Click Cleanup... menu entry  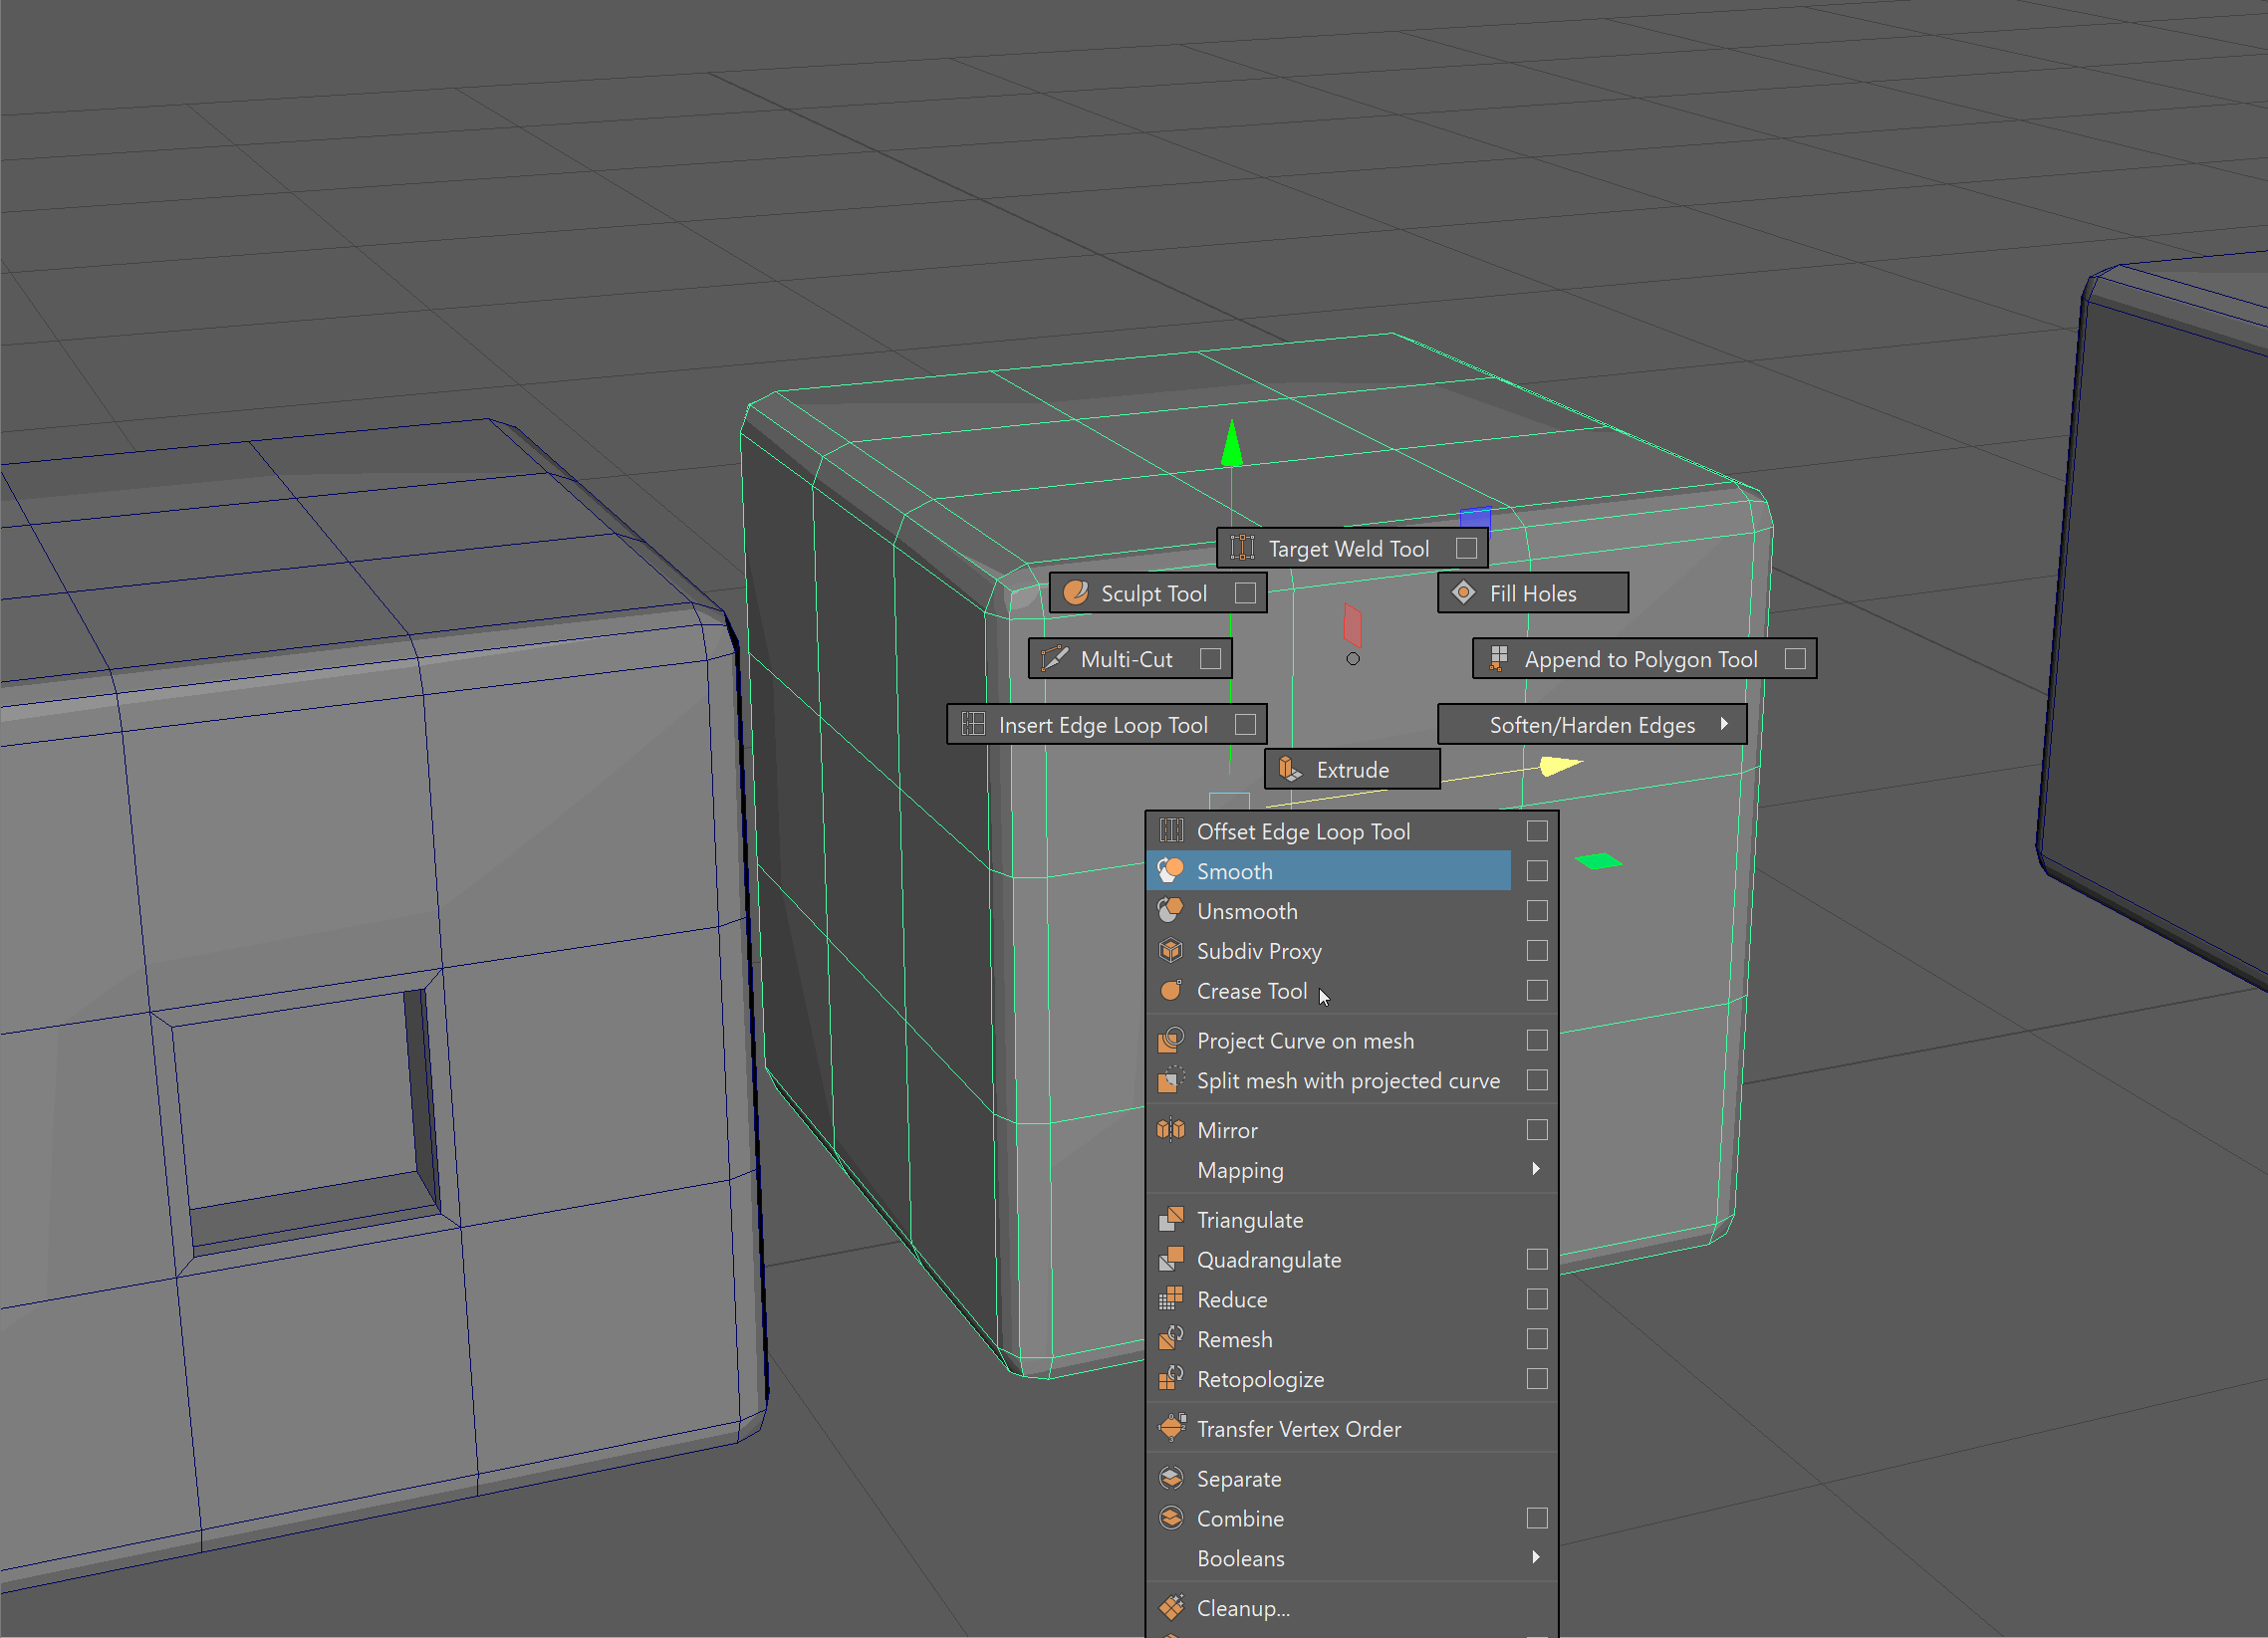1243,1608
